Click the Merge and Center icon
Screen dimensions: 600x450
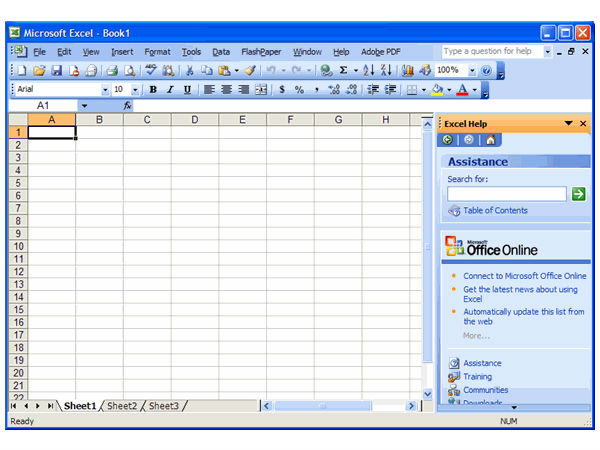click(261, 90)
